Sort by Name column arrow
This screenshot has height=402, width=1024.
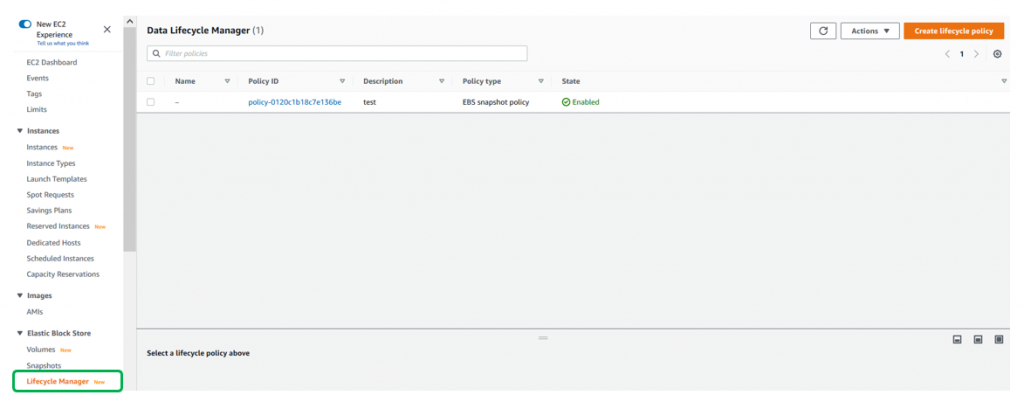tap(227, 82)
